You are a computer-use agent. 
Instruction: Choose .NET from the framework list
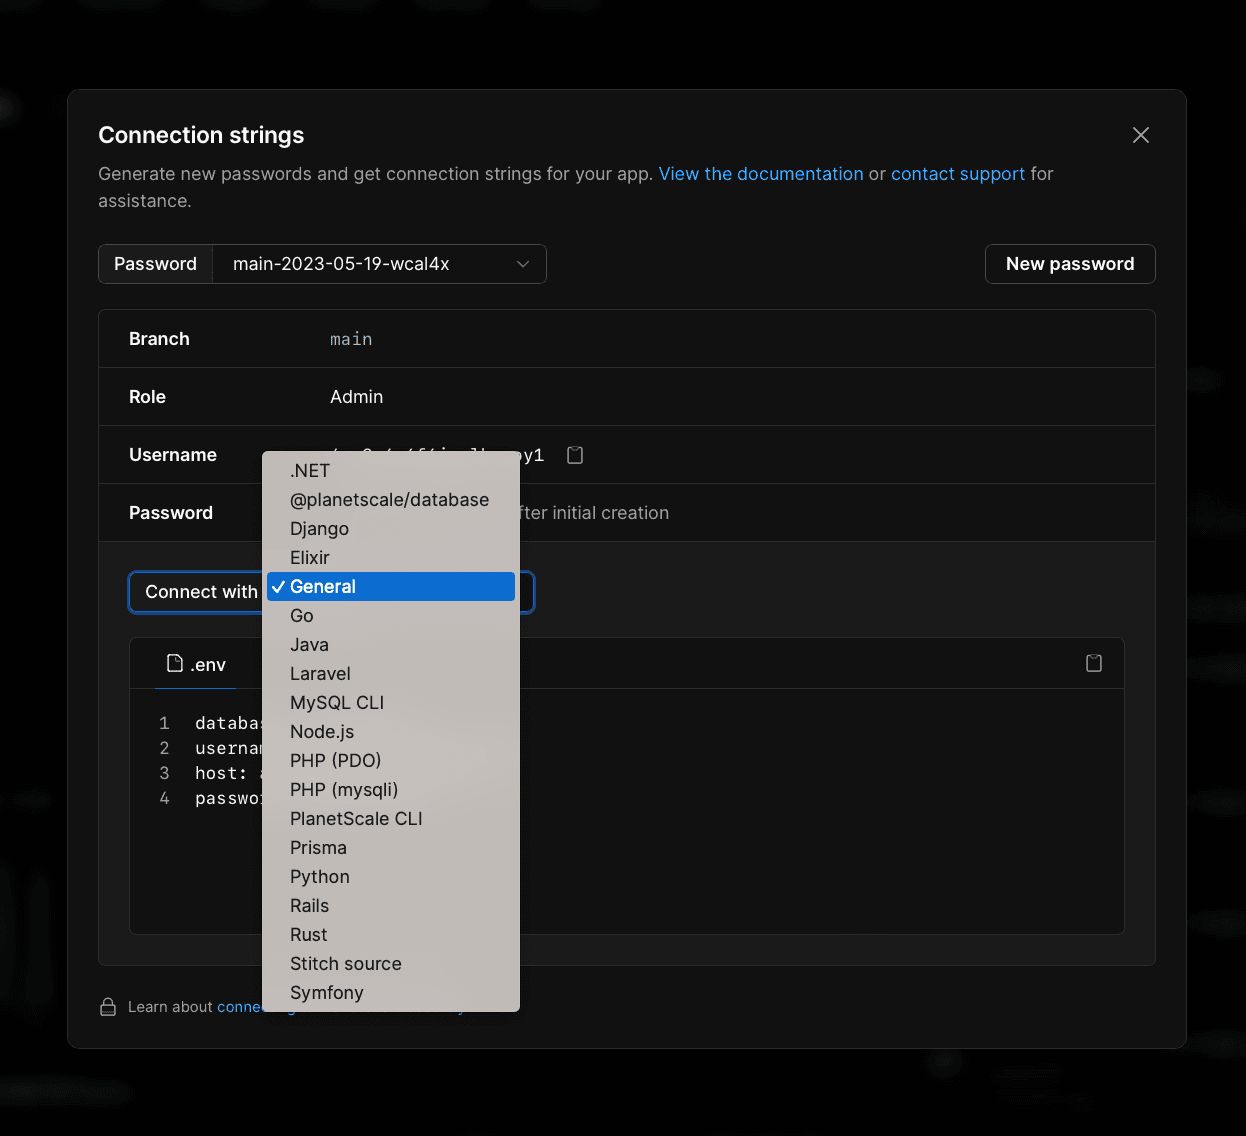(x=391, y=471)
